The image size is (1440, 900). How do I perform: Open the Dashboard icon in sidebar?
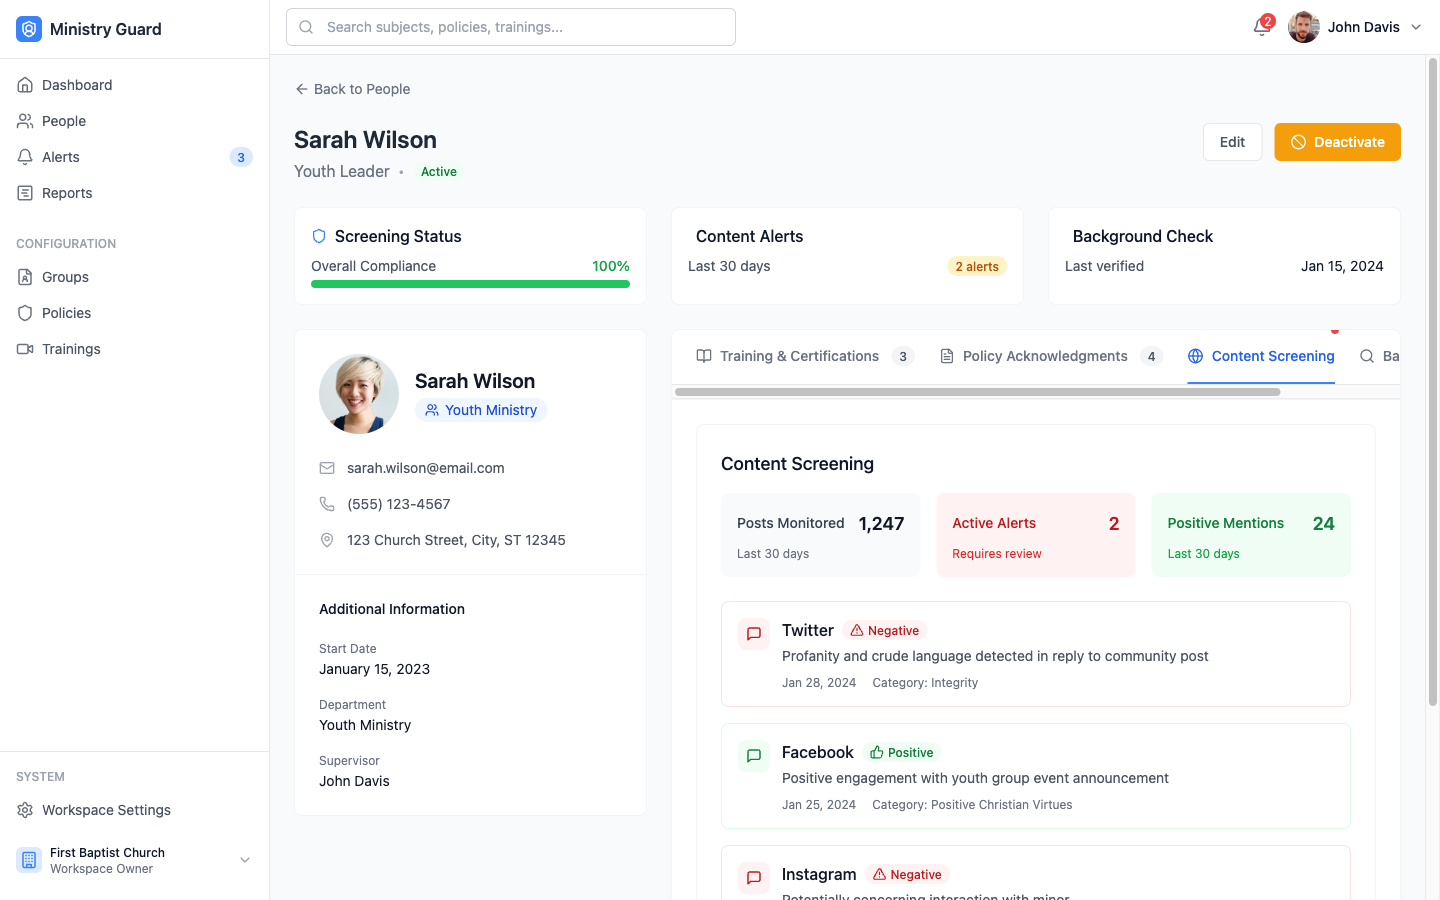coord(24,84)
